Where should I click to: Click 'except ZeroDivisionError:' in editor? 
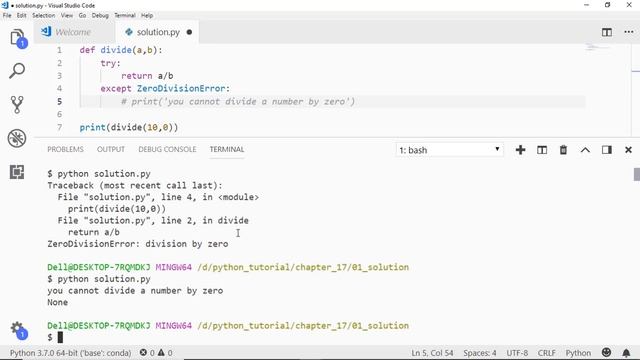coord(165,89)
